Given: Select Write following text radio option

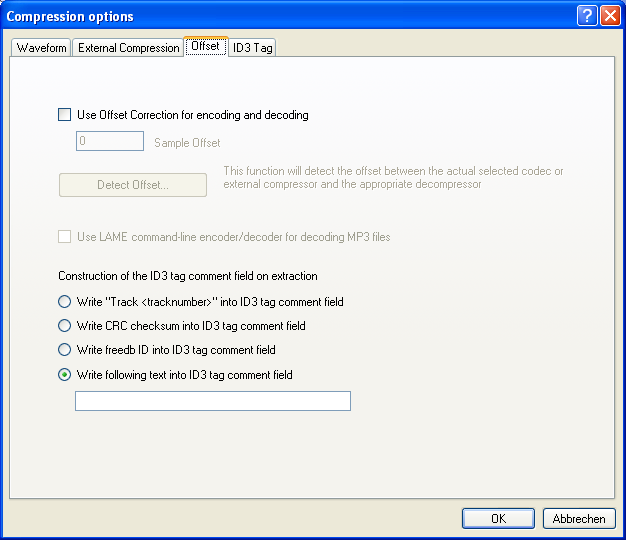Looking at the screenshot, I should (x=66, y=375).
